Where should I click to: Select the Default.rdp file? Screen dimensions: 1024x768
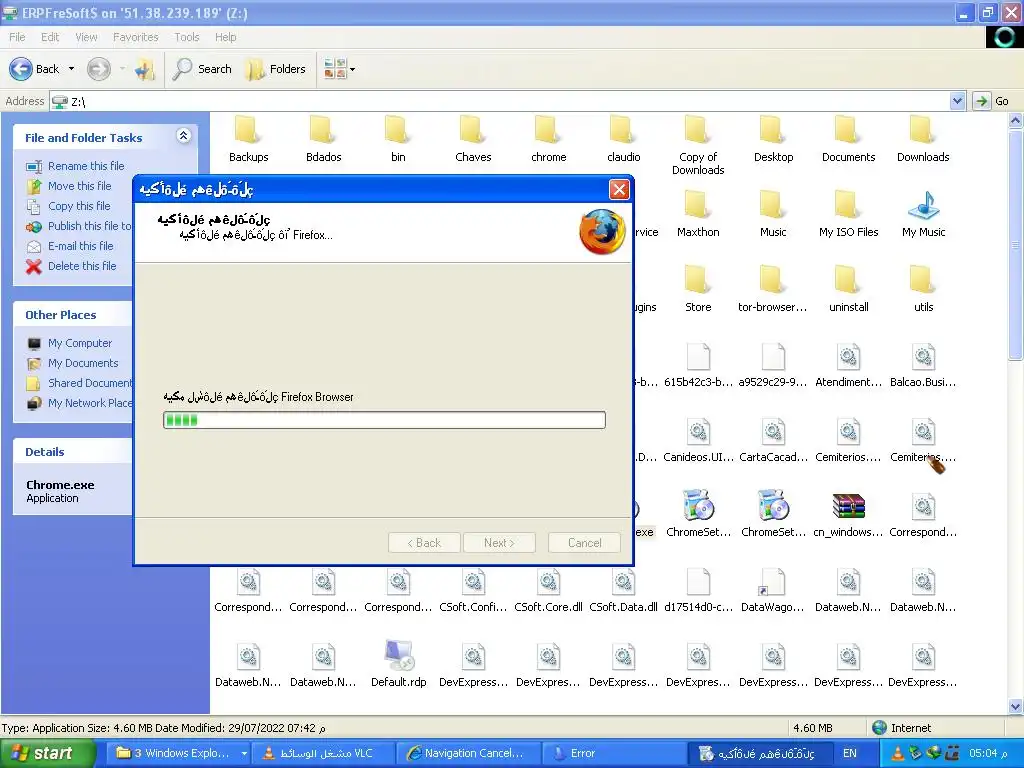[398, 664]
